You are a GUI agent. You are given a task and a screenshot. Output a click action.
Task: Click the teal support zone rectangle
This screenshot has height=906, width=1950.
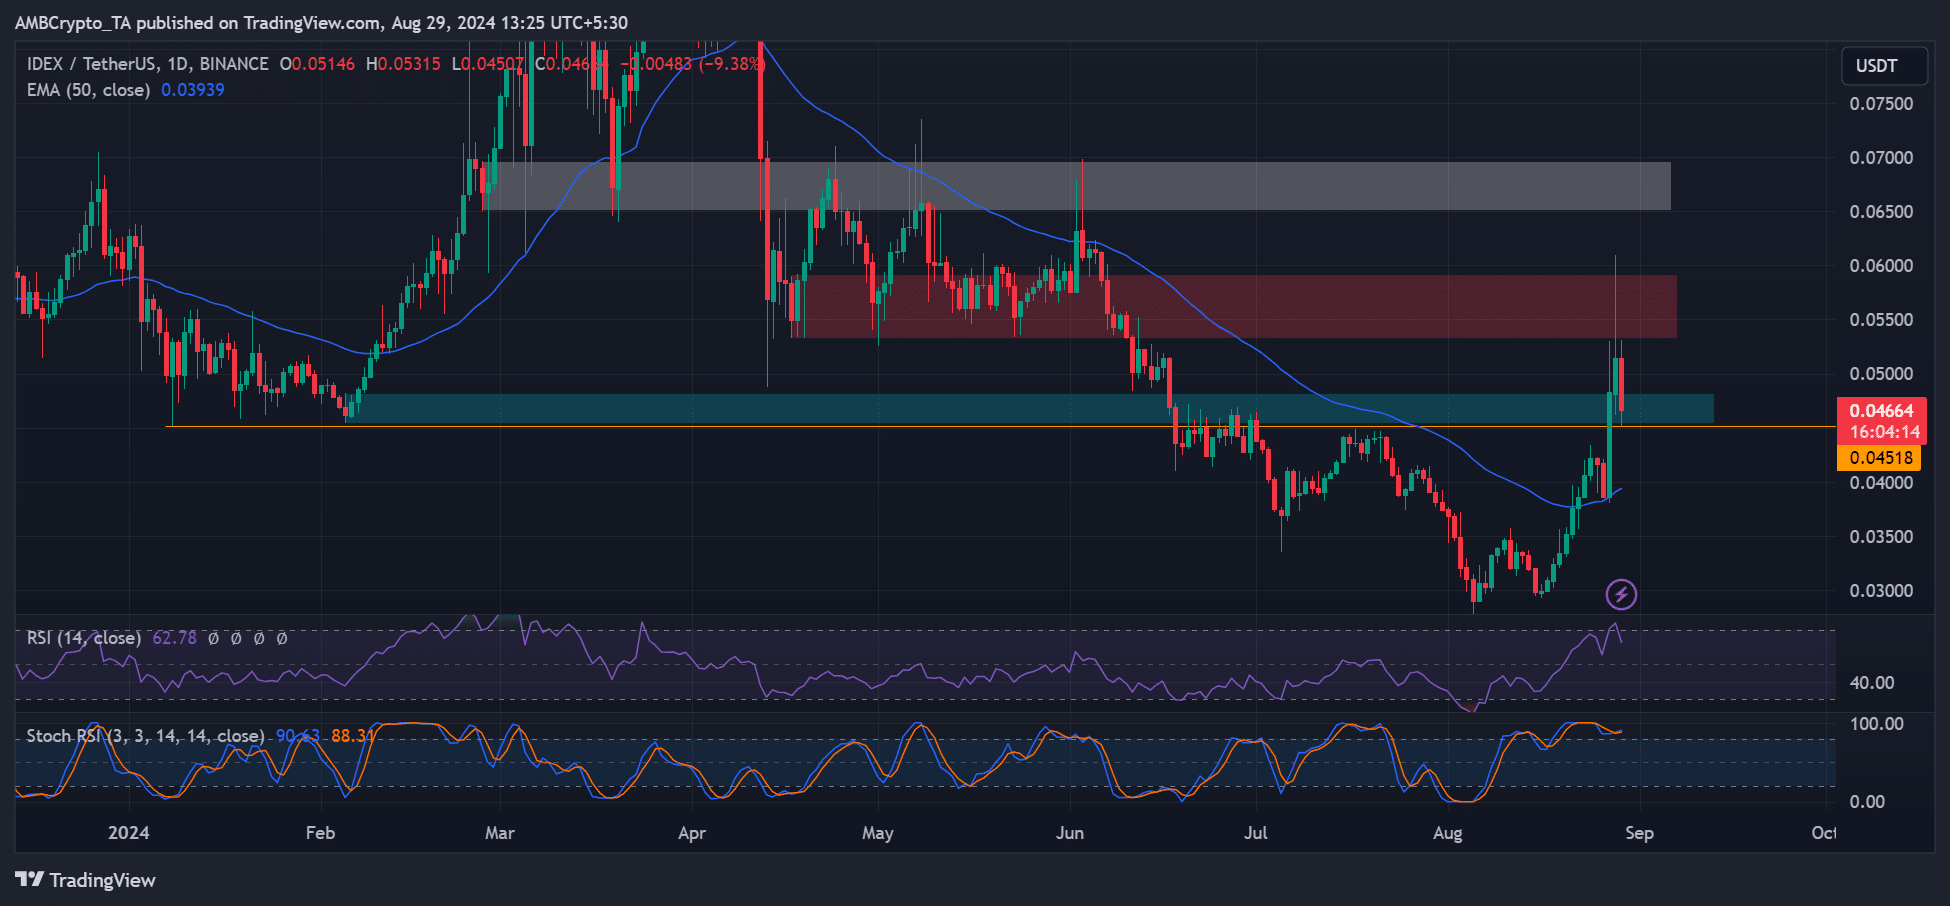pyautogui.click(x=1031, y=408)
